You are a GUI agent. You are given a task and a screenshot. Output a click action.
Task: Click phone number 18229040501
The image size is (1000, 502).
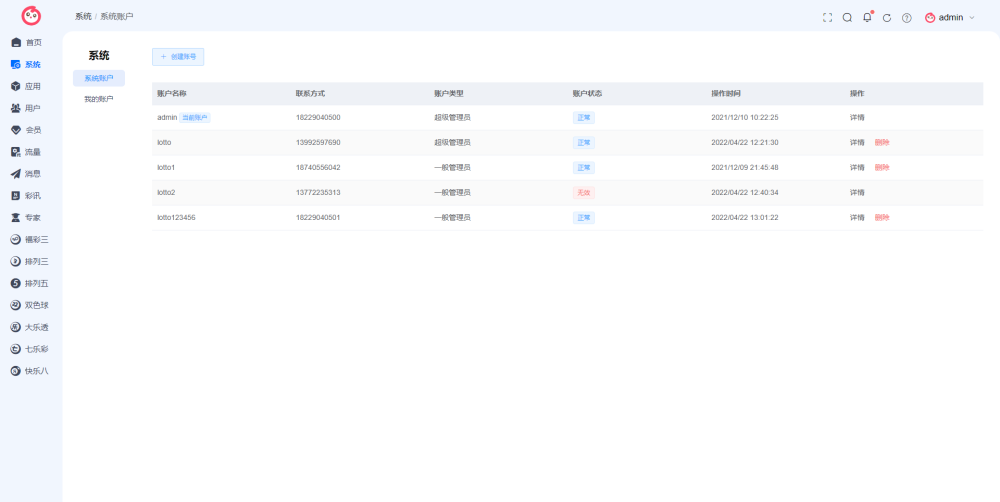tap(318, 218)
